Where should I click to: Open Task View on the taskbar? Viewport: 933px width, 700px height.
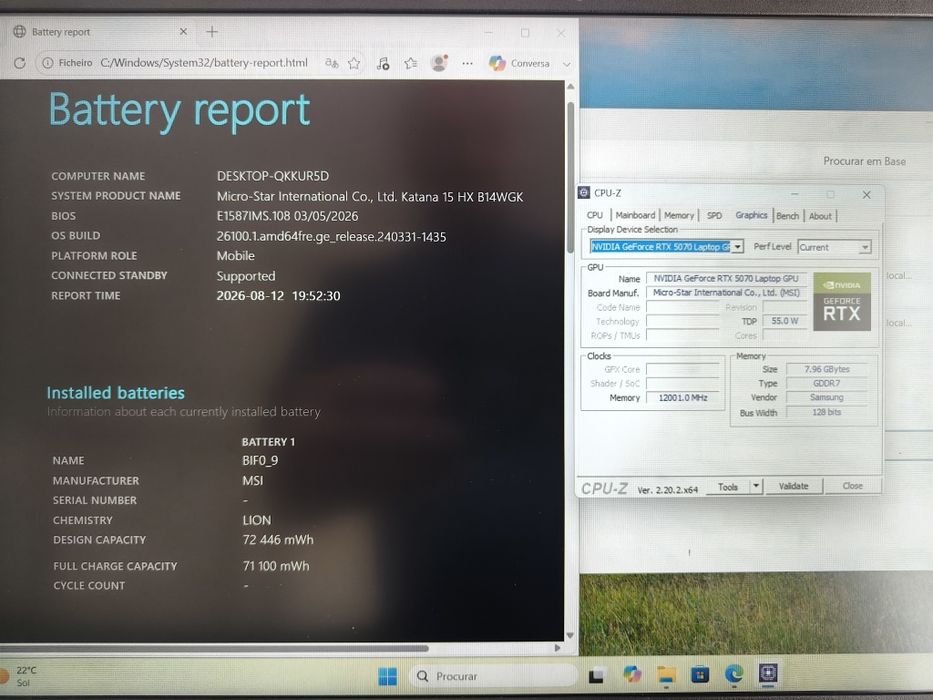point(596,676)
